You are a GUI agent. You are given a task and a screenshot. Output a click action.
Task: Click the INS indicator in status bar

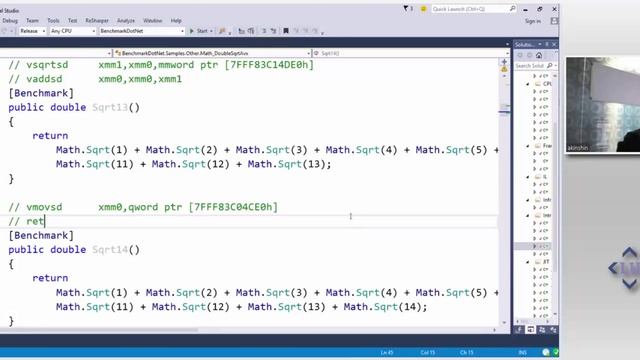pyautogui.click(x=522, y=352)
